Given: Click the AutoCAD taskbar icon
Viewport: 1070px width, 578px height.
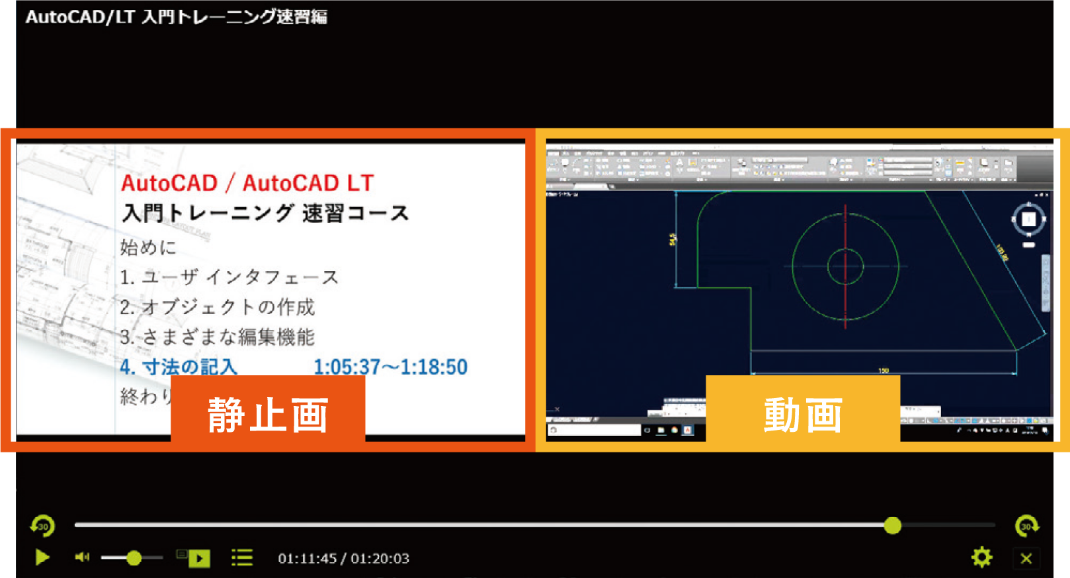Looking at the screenshot, I should tap(688, 431).
